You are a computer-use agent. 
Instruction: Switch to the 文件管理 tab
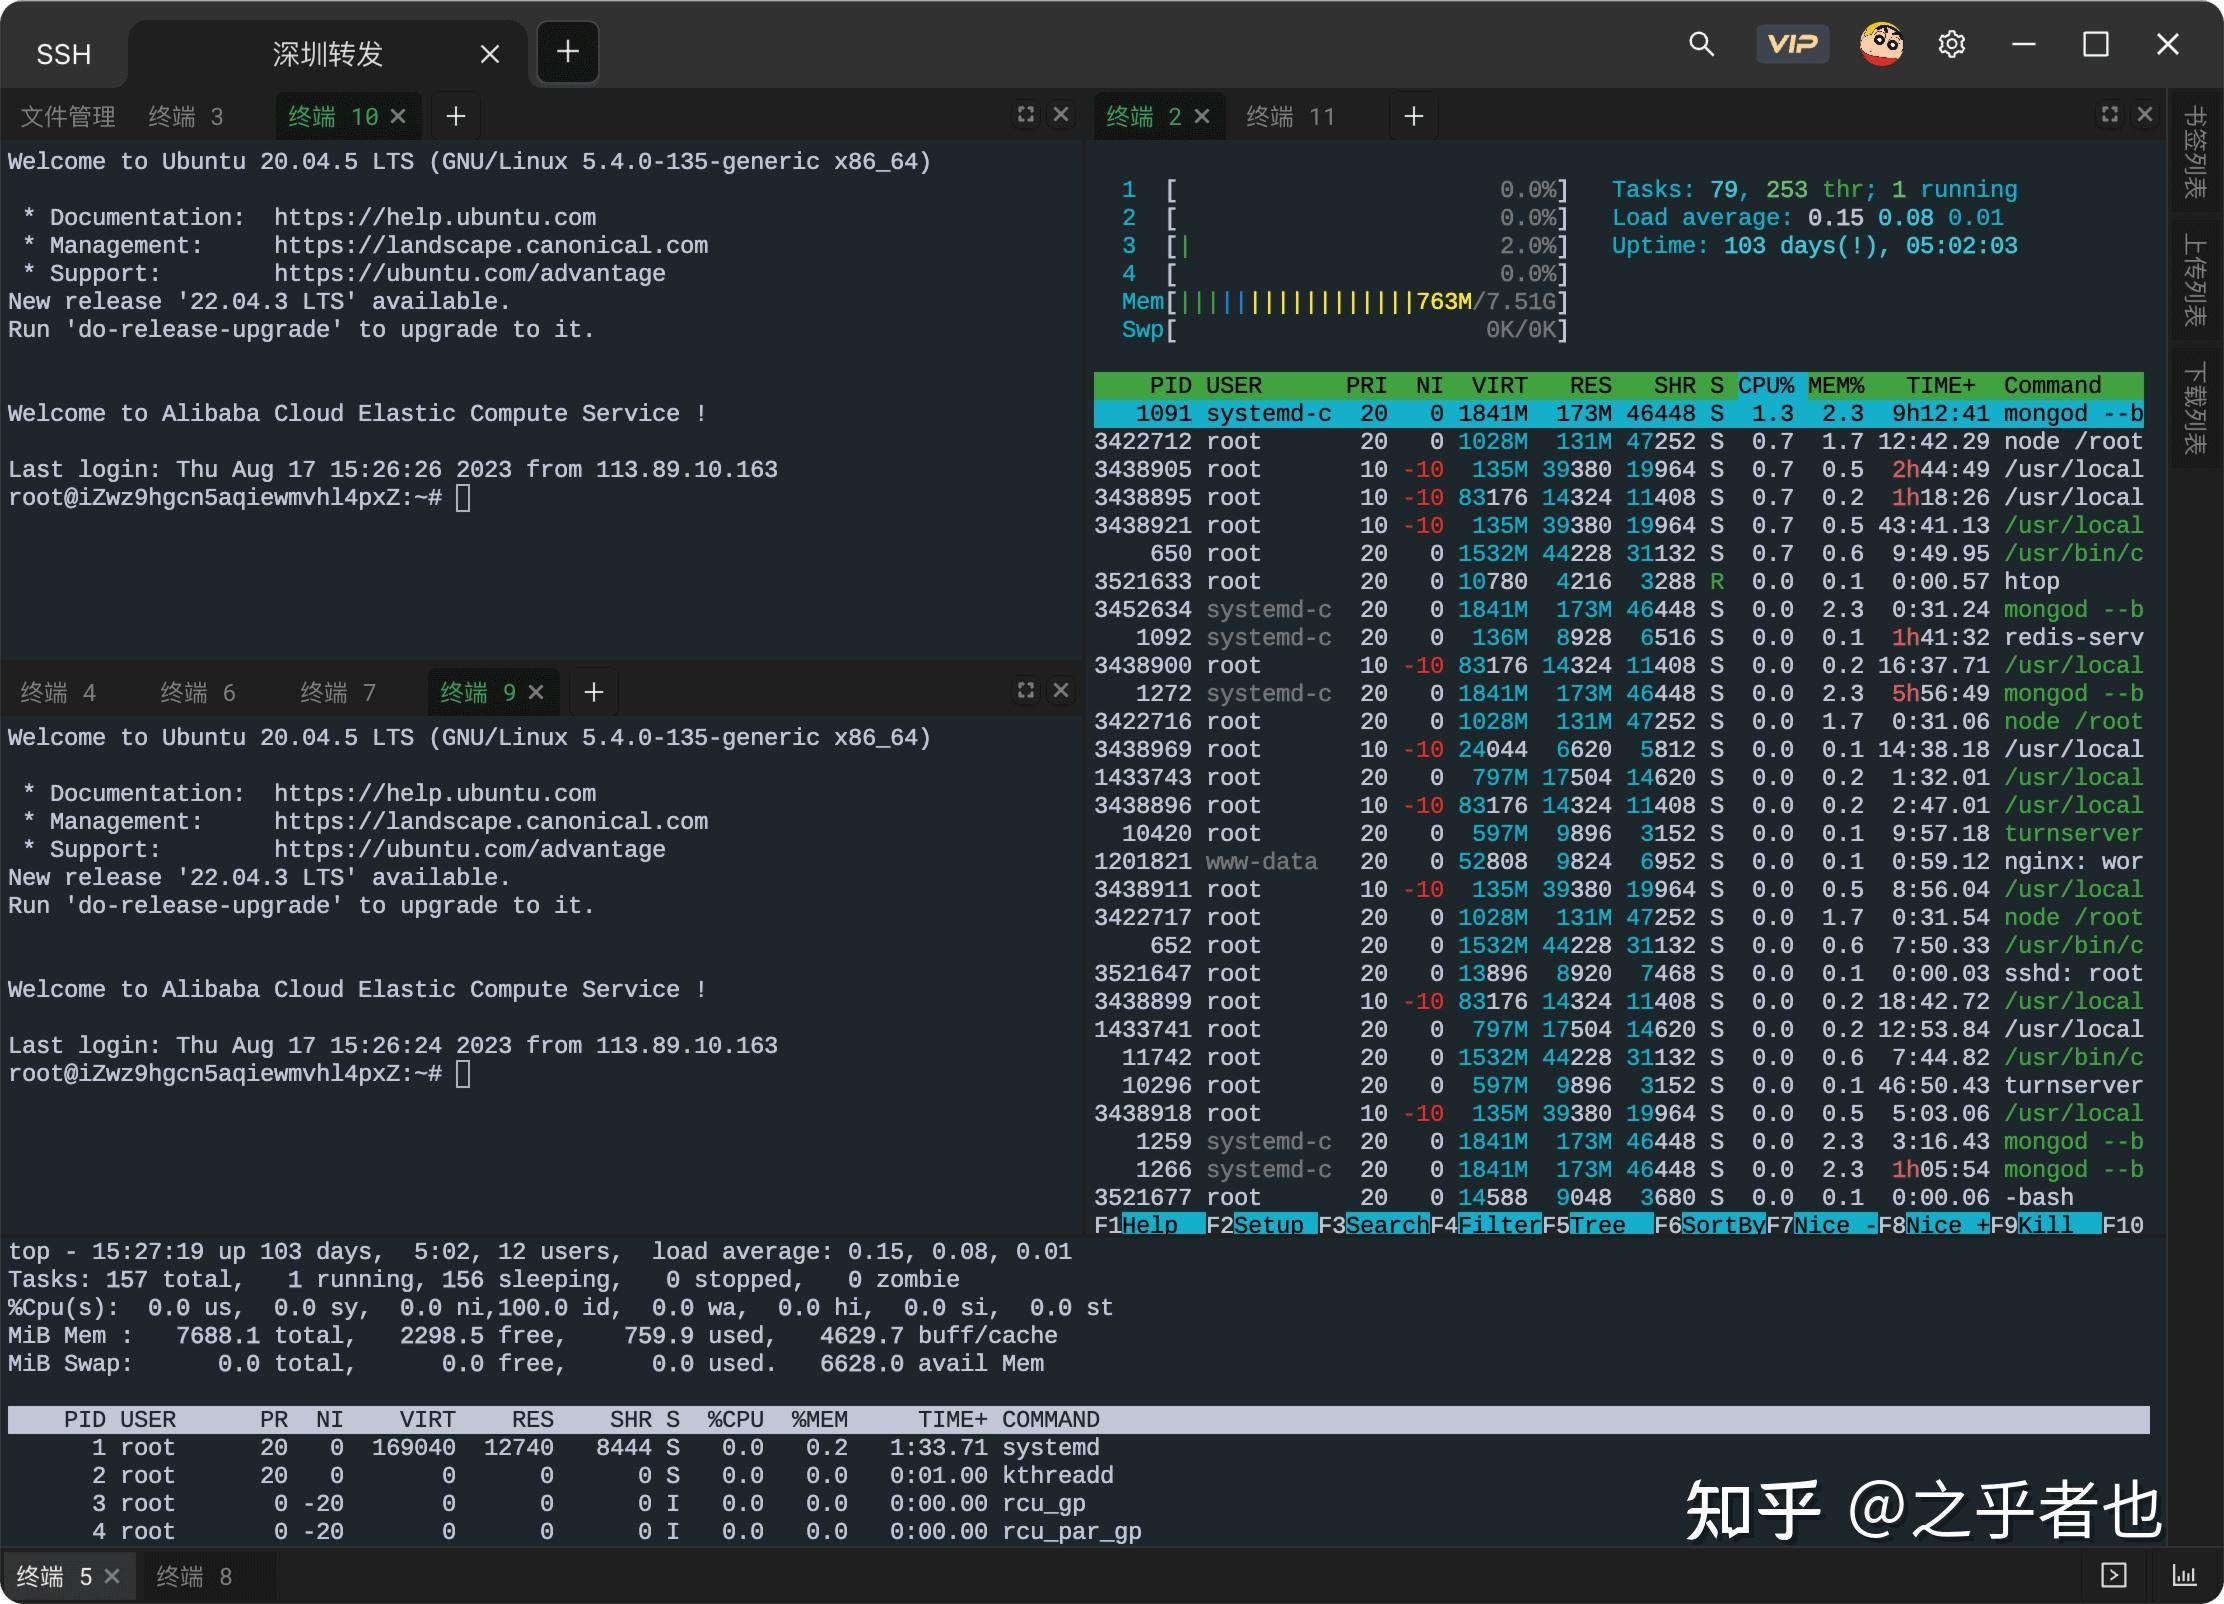68,117
